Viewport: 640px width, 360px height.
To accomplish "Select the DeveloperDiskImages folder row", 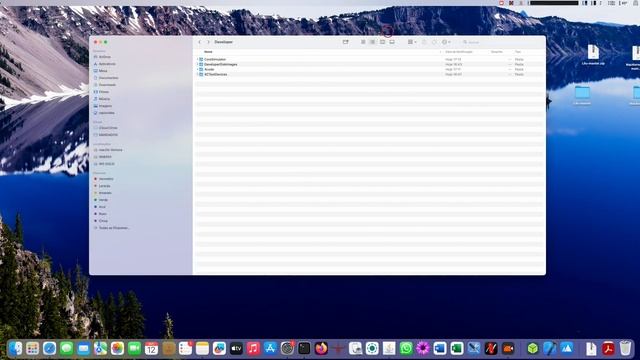I will point(369,64).
